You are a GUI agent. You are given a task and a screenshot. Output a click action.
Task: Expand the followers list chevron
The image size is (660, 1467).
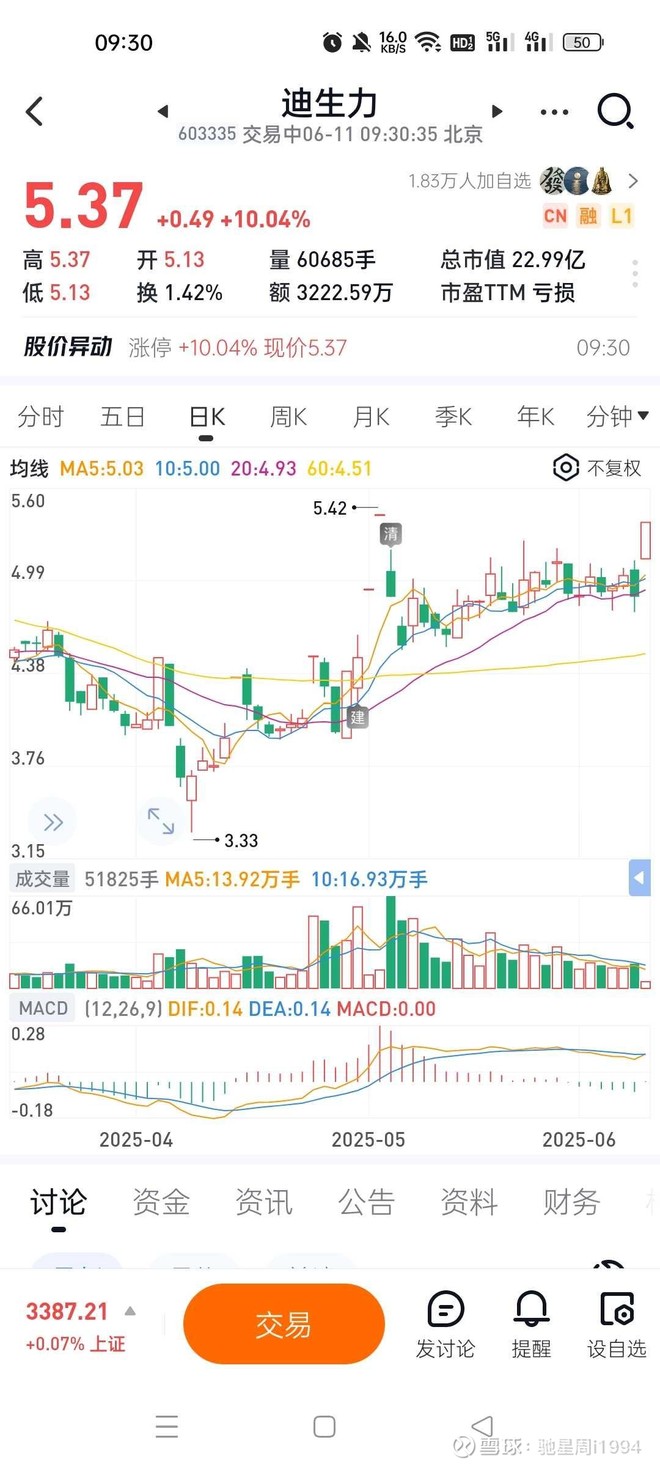point(633,181)
